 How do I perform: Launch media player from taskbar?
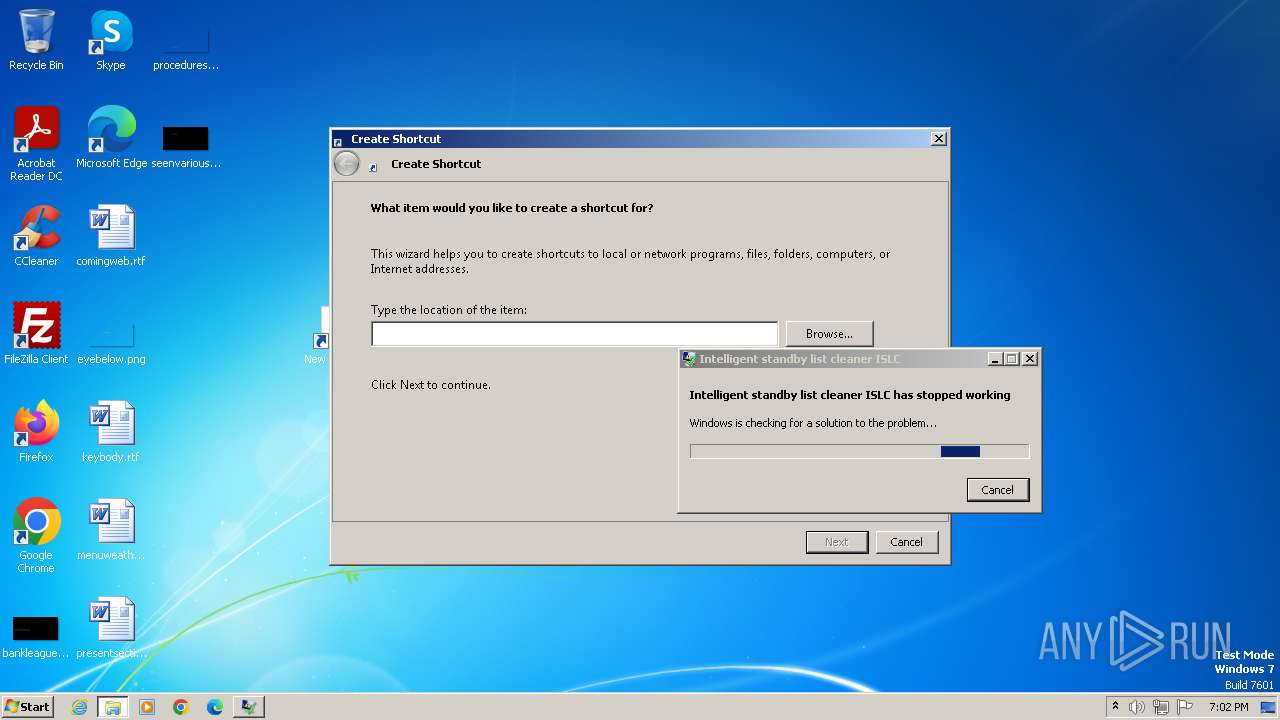coord(147,707)
